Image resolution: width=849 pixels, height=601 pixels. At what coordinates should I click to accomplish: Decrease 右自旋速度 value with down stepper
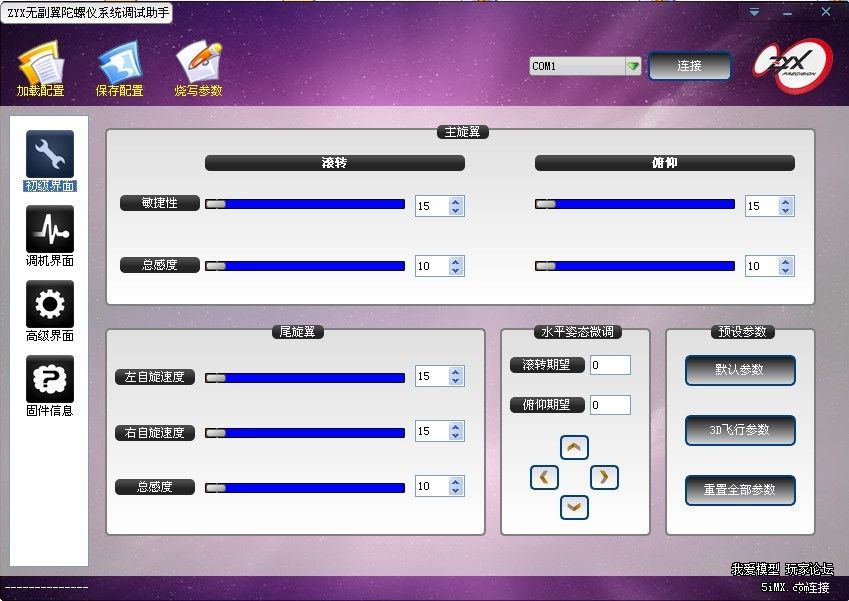tap(456, 436)
